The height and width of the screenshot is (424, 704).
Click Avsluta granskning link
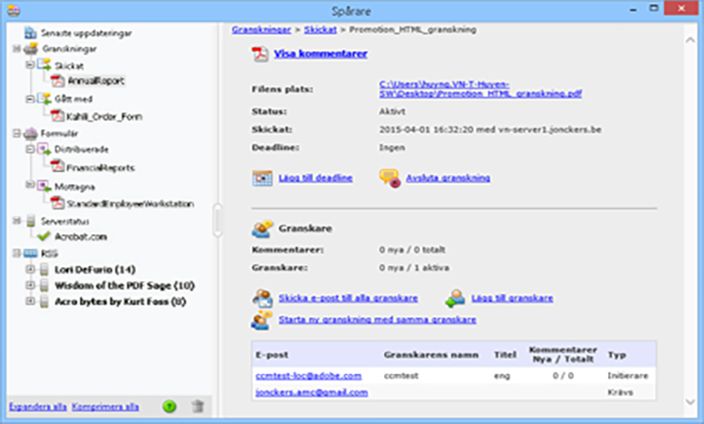pos(448,178)
